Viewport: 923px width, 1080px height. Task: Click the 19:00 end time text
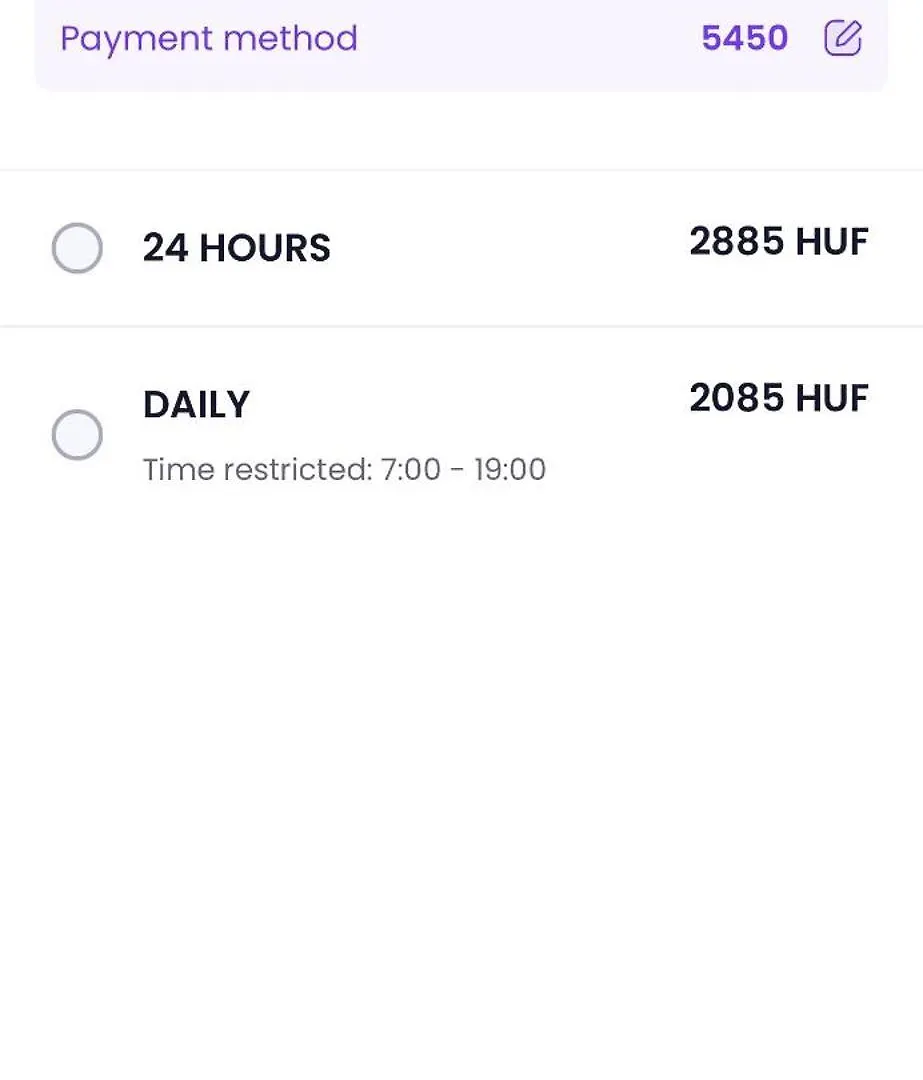(510, 470)
